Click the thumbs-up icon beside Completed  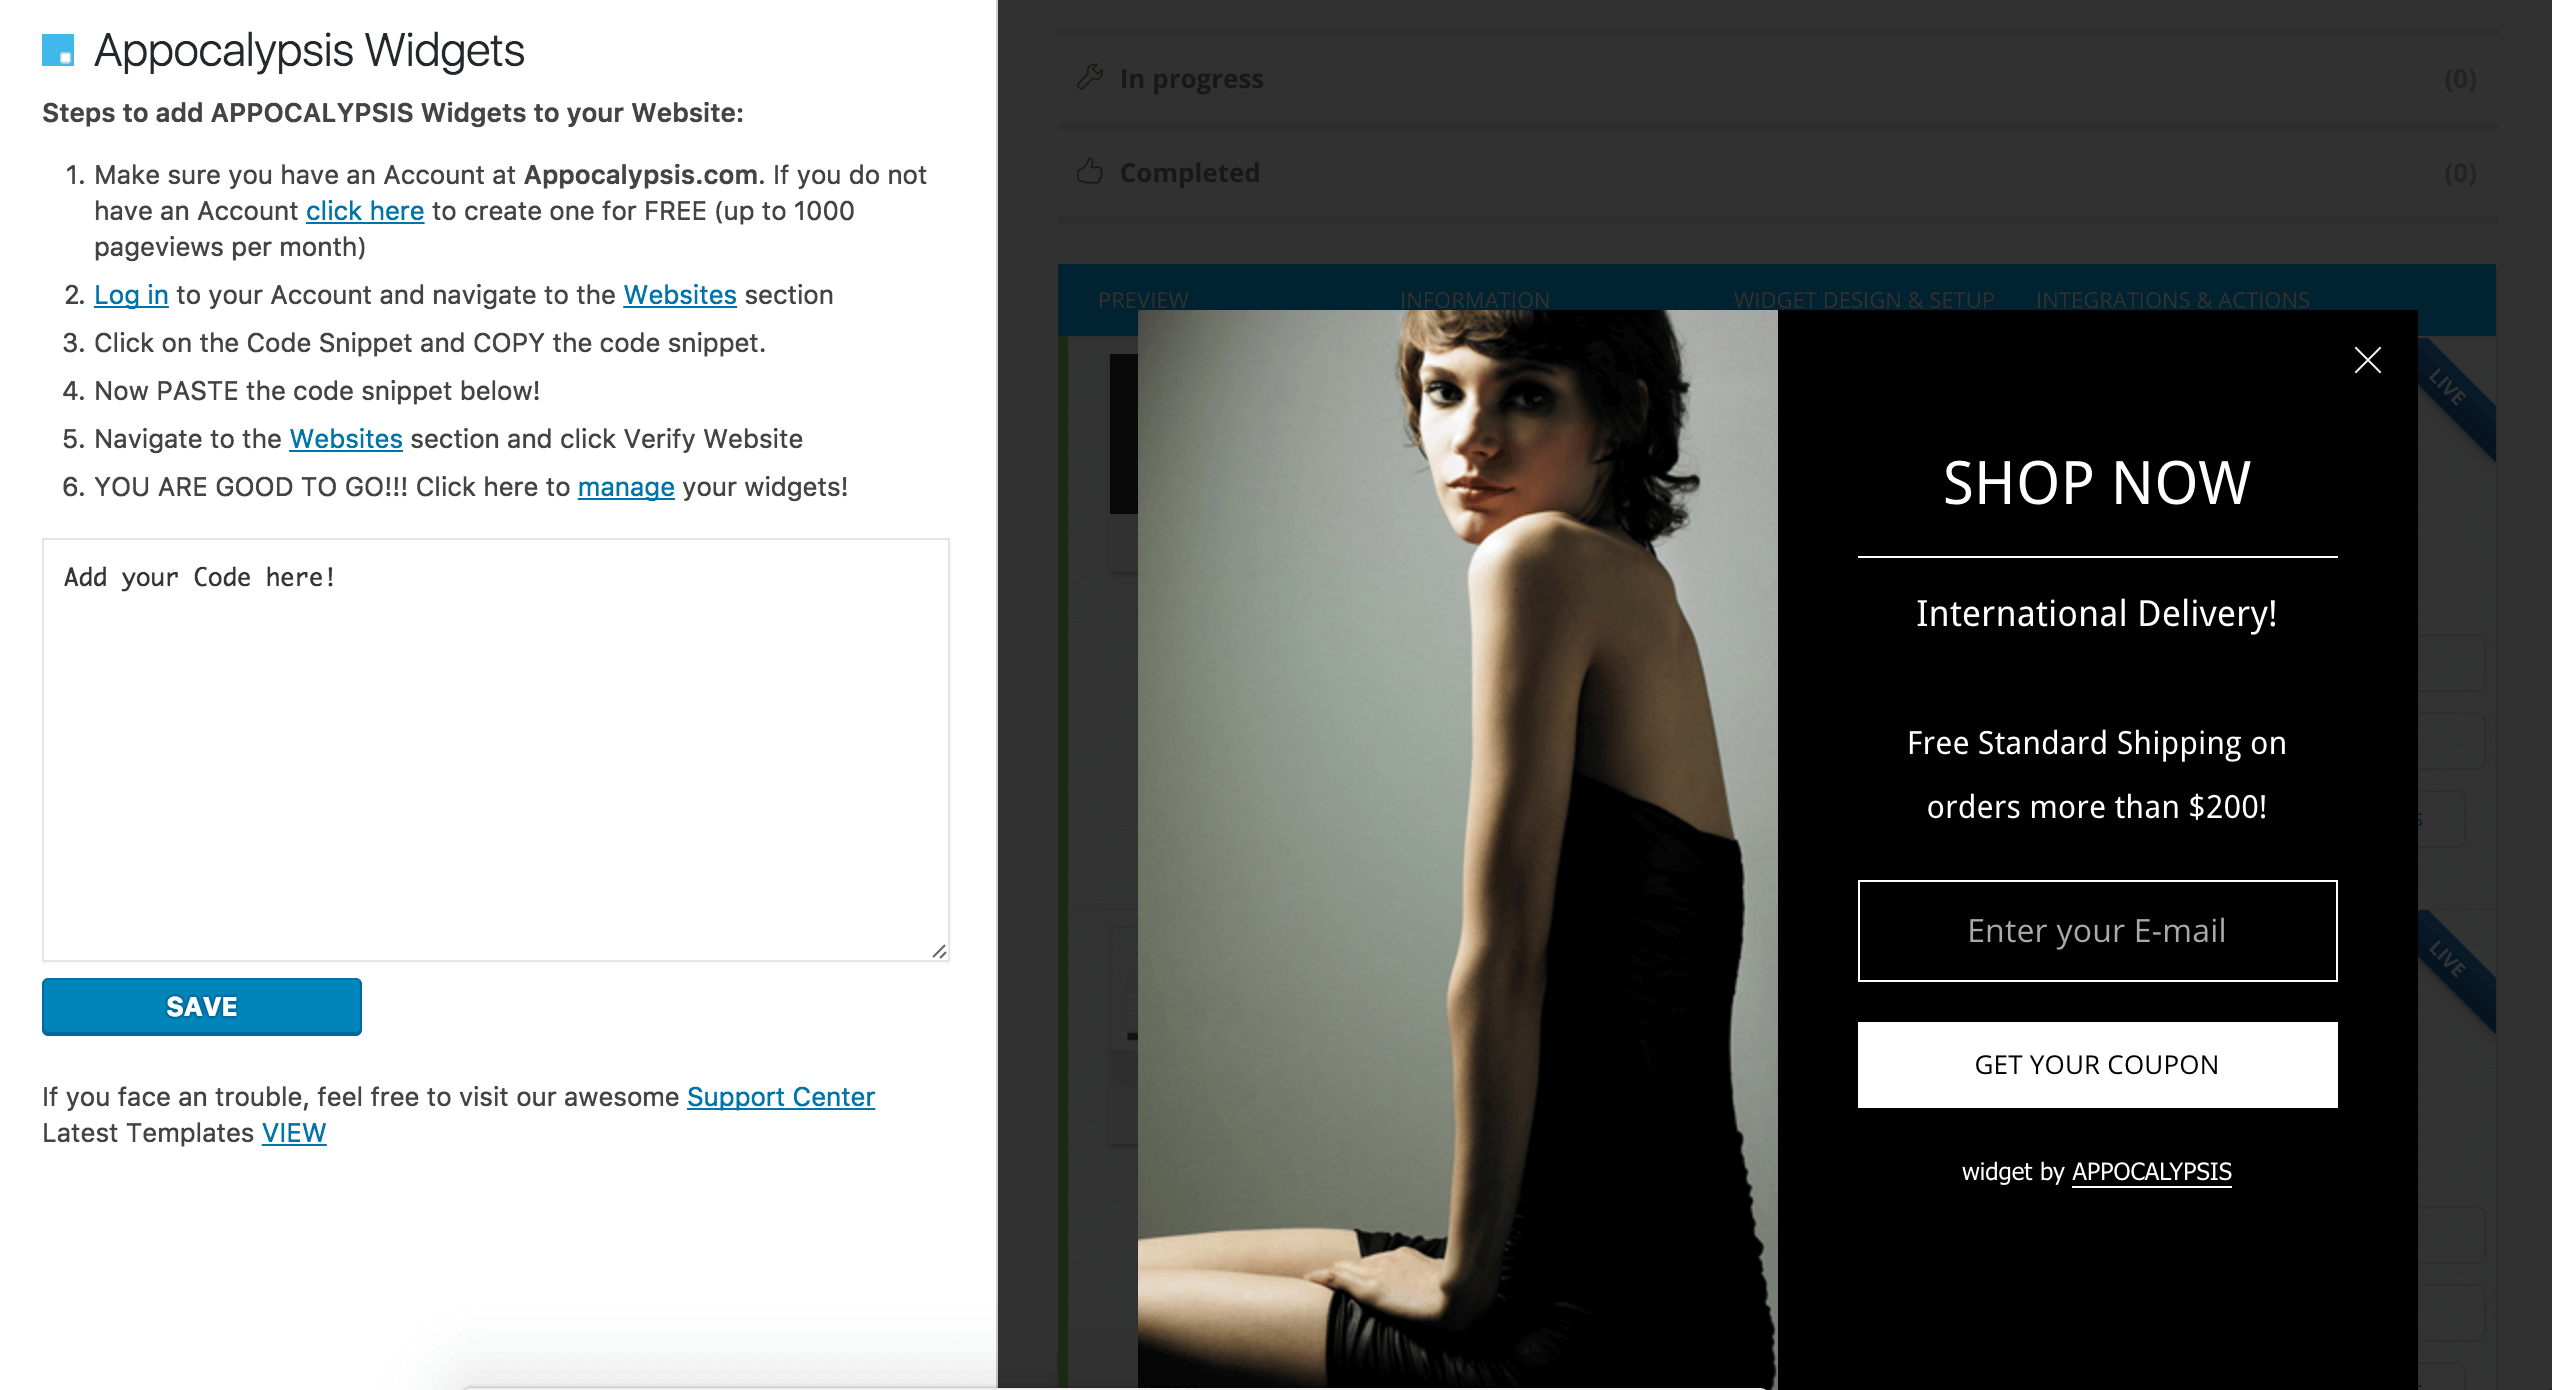pos(1090,172)
